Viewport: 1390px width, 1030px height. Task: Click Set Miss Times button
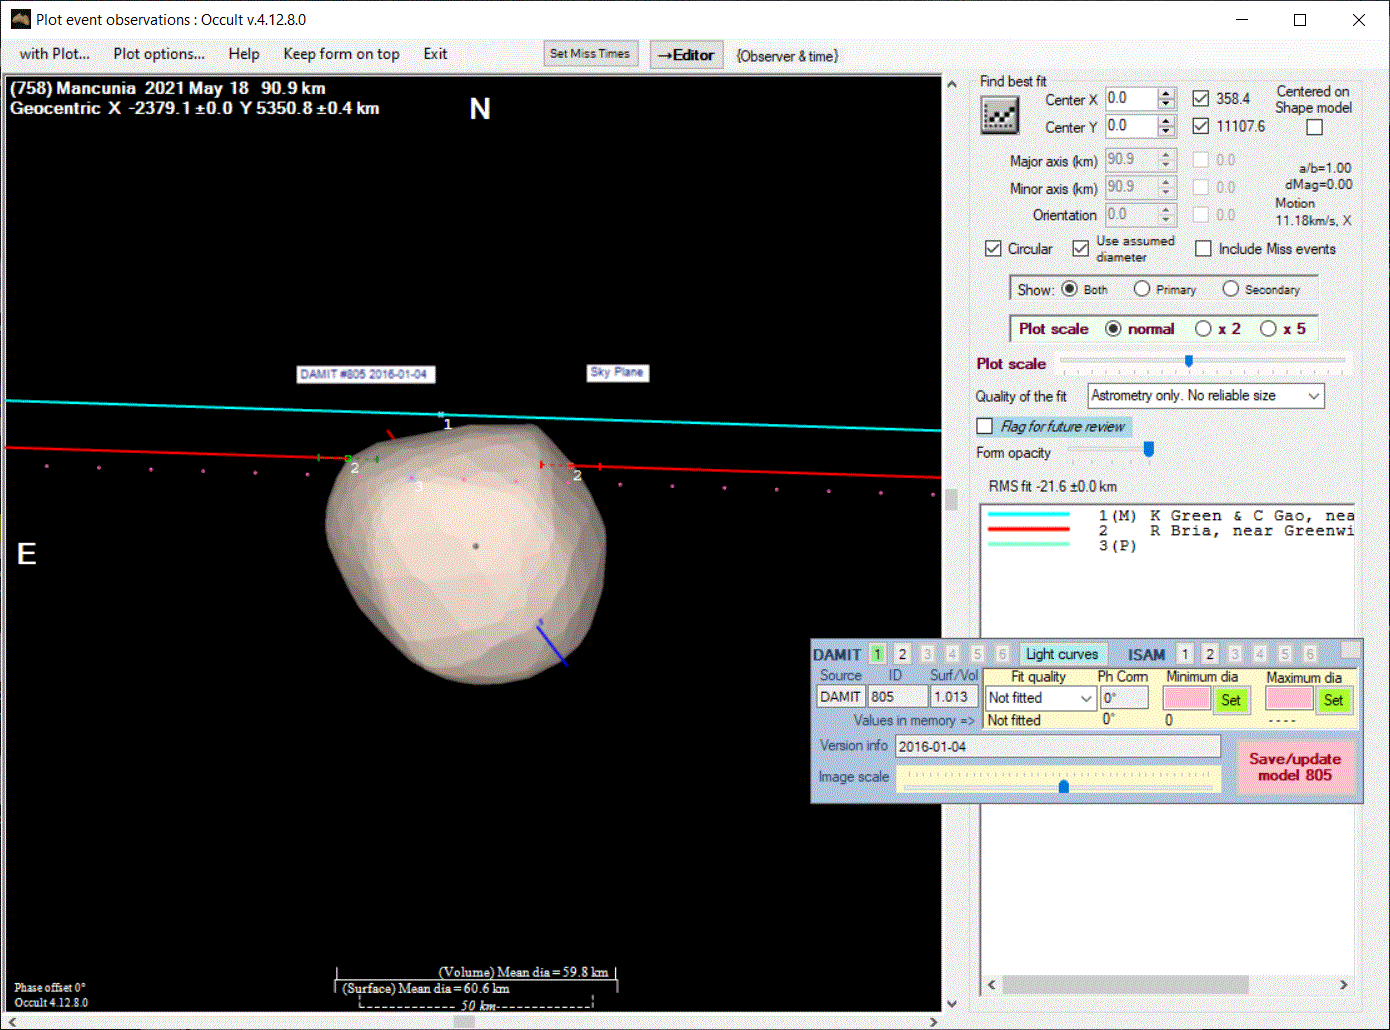click(590, 54)
